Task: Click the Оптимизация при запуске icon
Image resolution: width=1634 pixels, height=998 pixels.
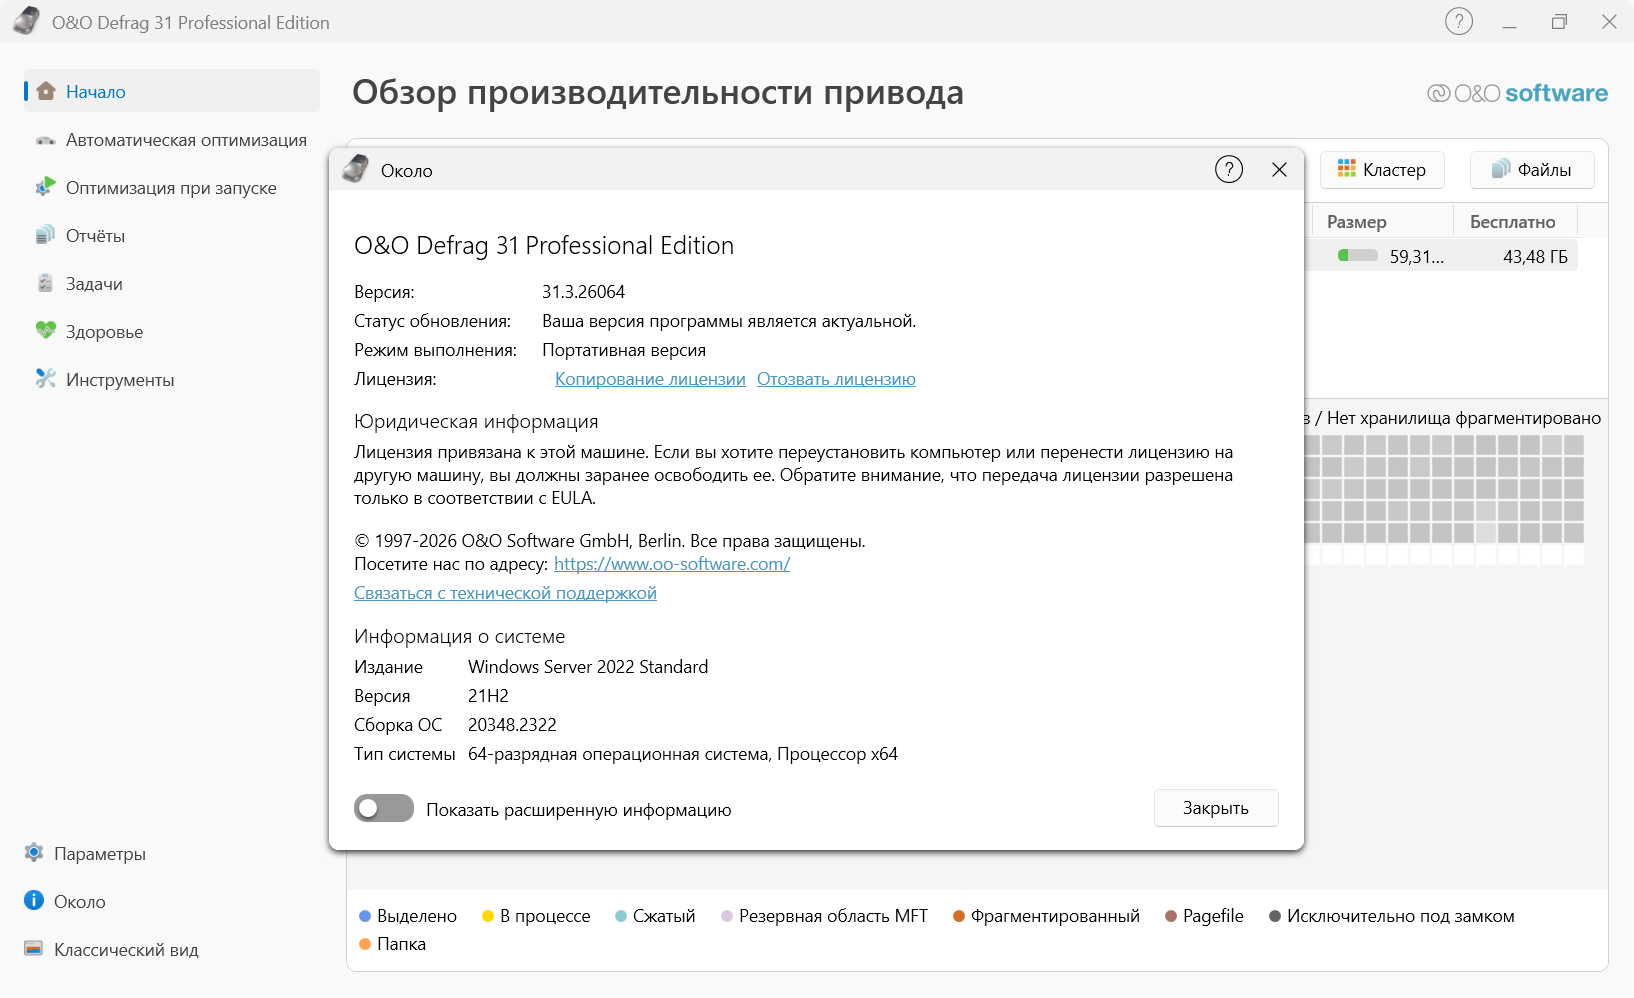Action: pos(46,187)
